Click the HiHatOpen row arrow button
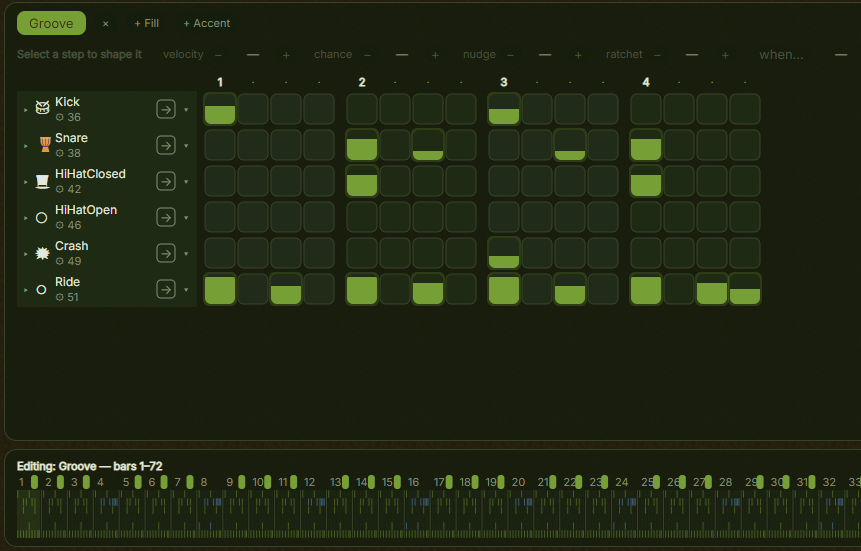This screenshot has height=551, width=861. tap(166, 217)
